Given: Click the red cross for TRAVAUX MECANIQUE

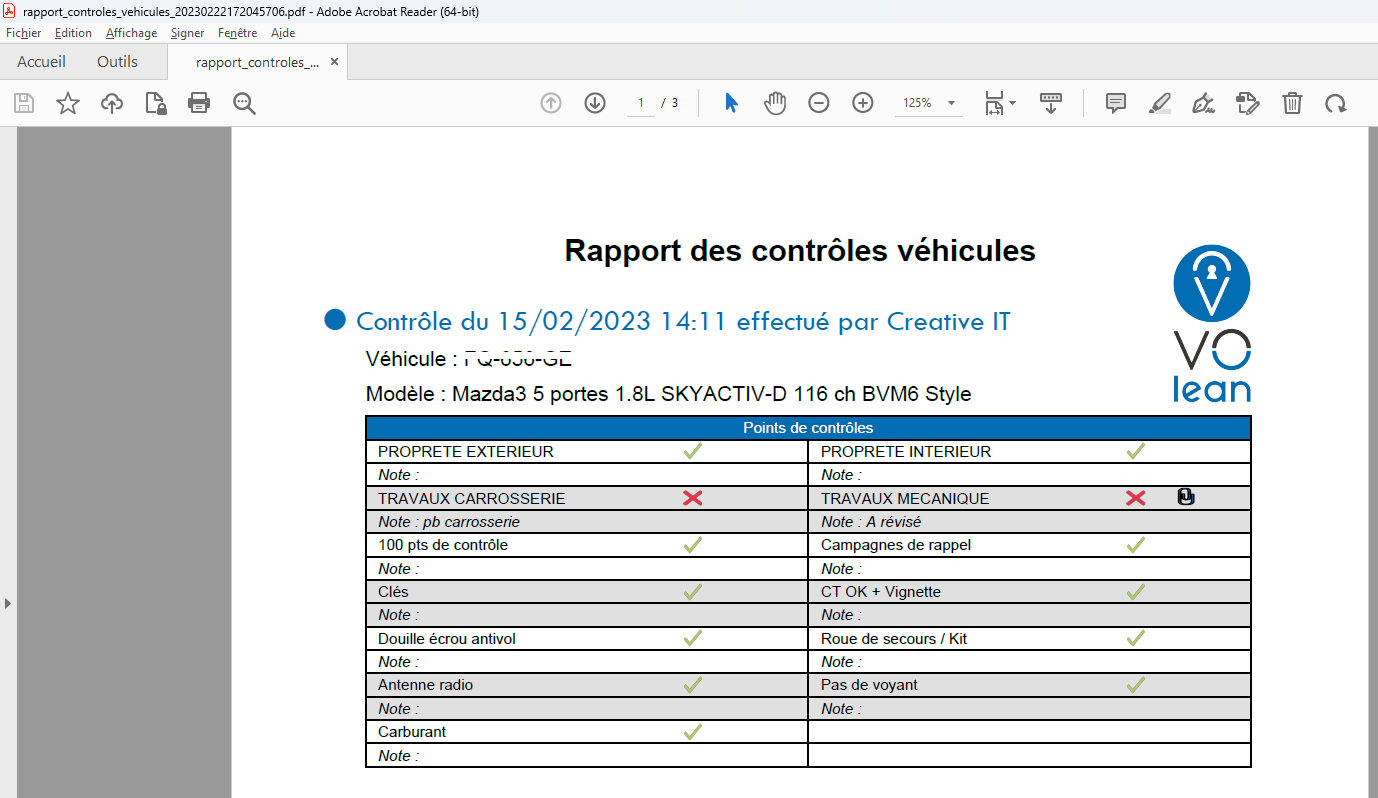Looking at the screenshot, I should 1135,498.
